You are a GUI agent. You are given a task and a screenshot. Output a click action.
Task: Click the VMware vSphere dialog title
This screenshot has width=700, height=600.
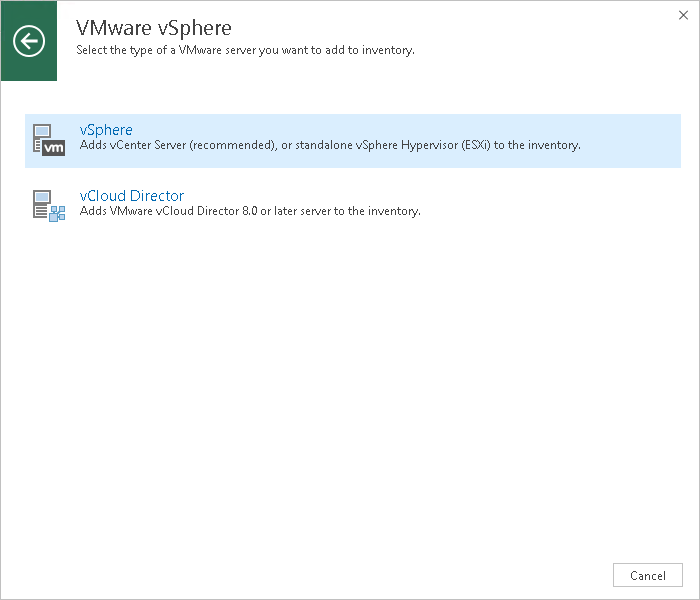pos(154,28)
